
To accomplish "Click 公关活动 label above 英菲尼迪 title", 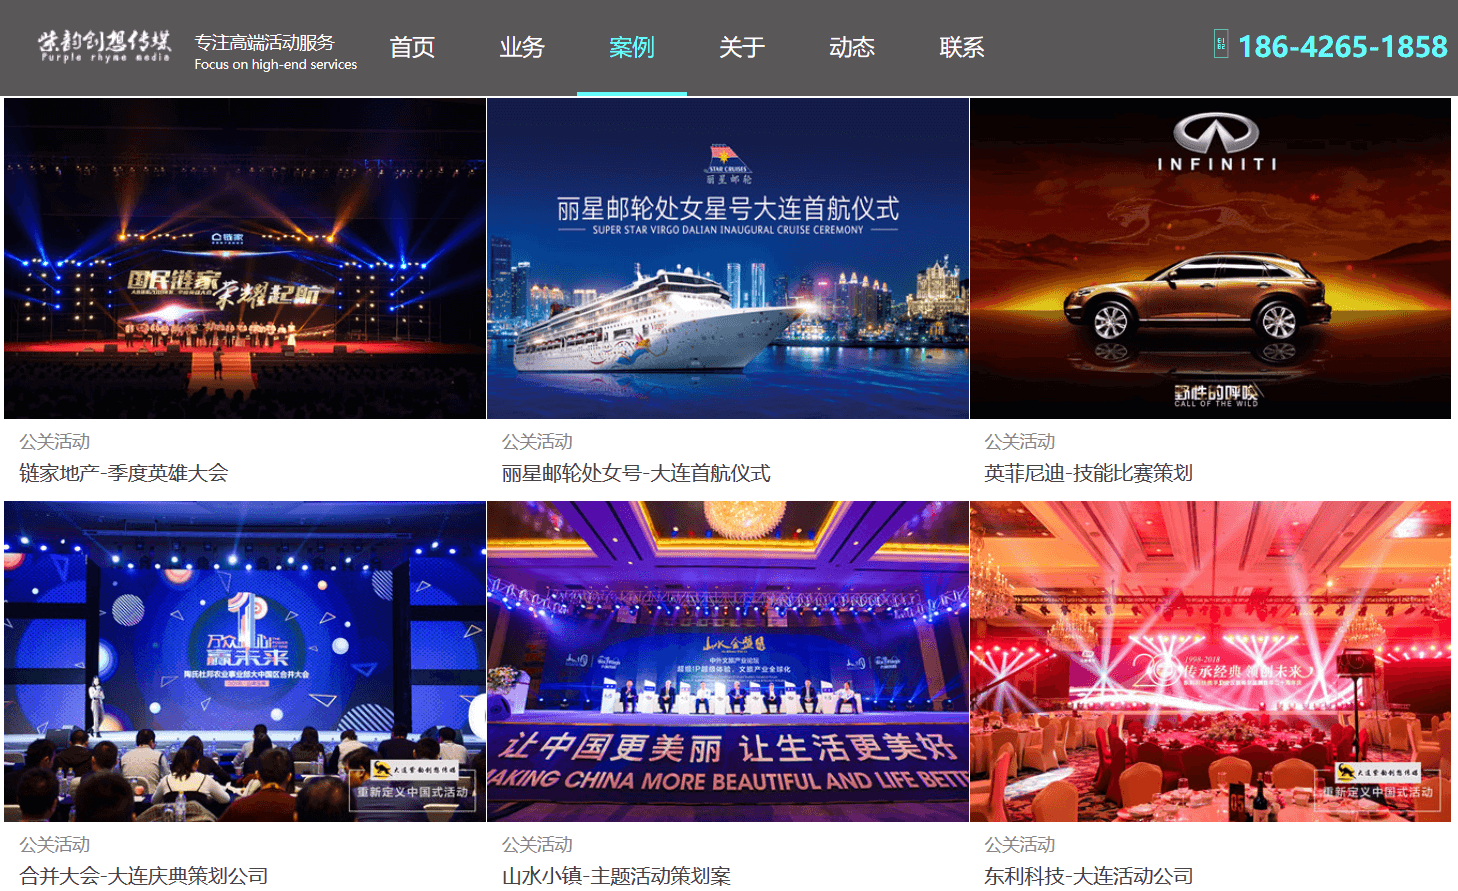I will point(1020,441).
